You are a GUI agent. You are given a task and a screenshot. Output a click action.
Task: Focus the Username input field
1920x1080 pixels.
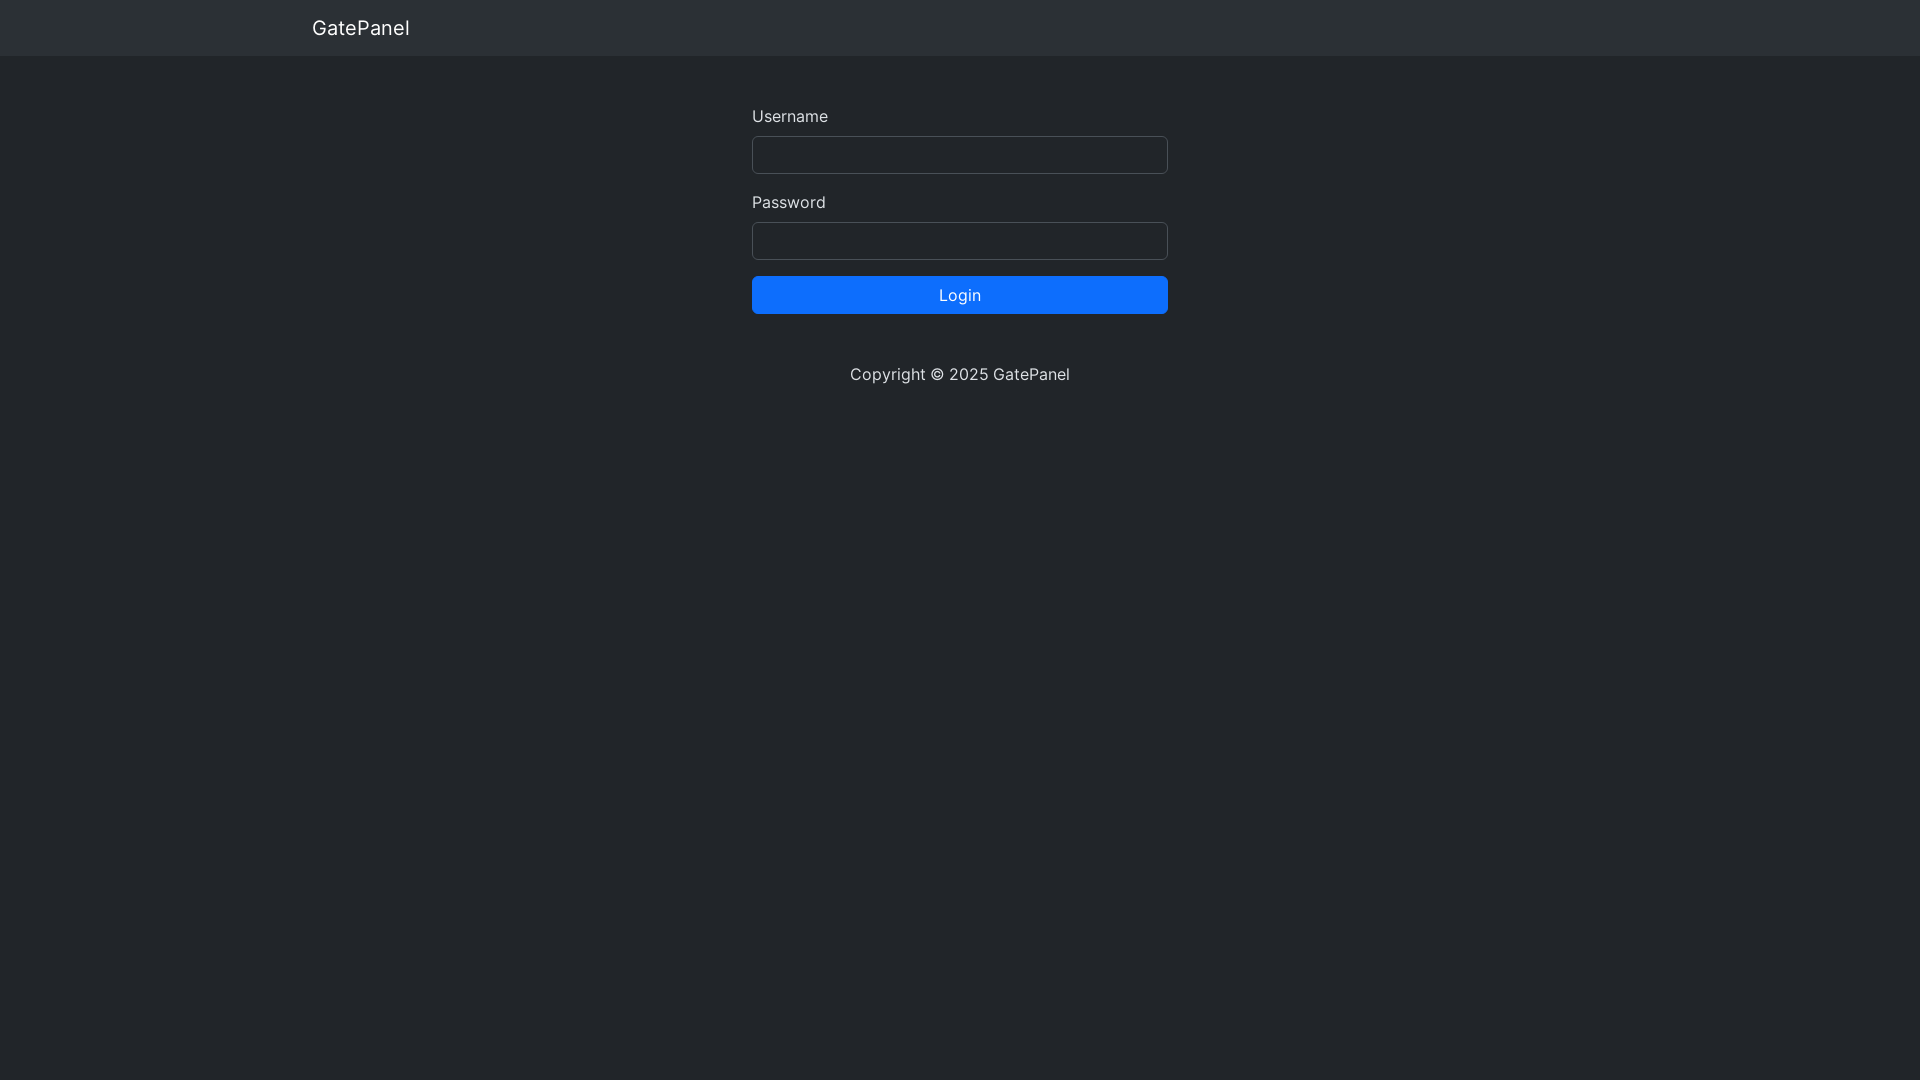(960, 155)
